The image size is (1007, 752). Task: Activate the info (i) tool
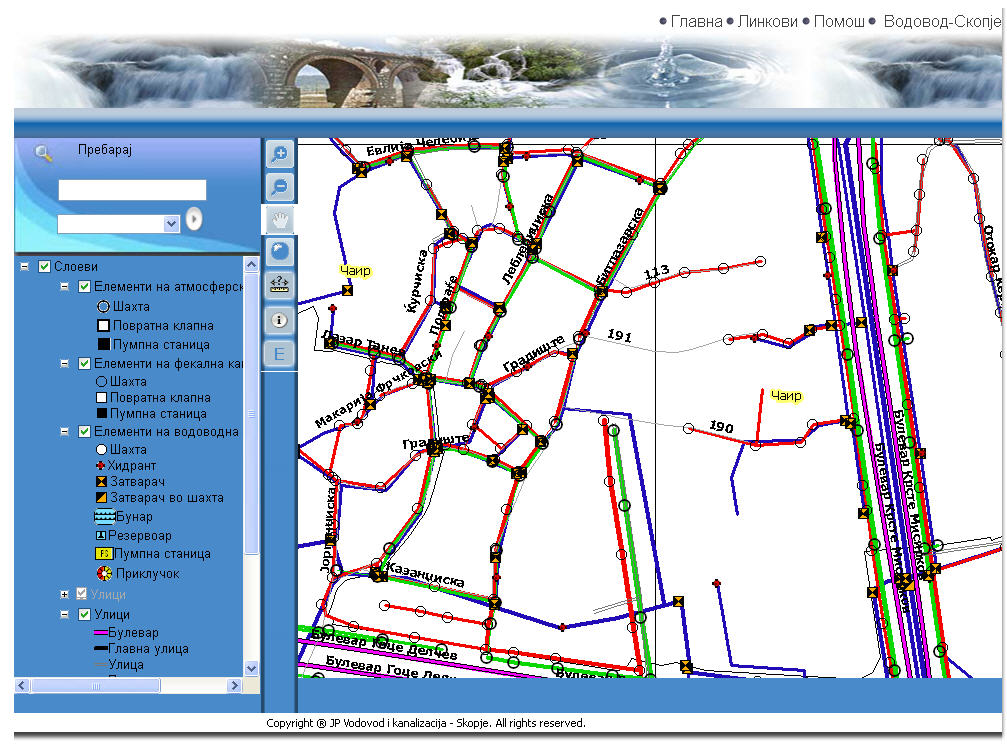279,319
